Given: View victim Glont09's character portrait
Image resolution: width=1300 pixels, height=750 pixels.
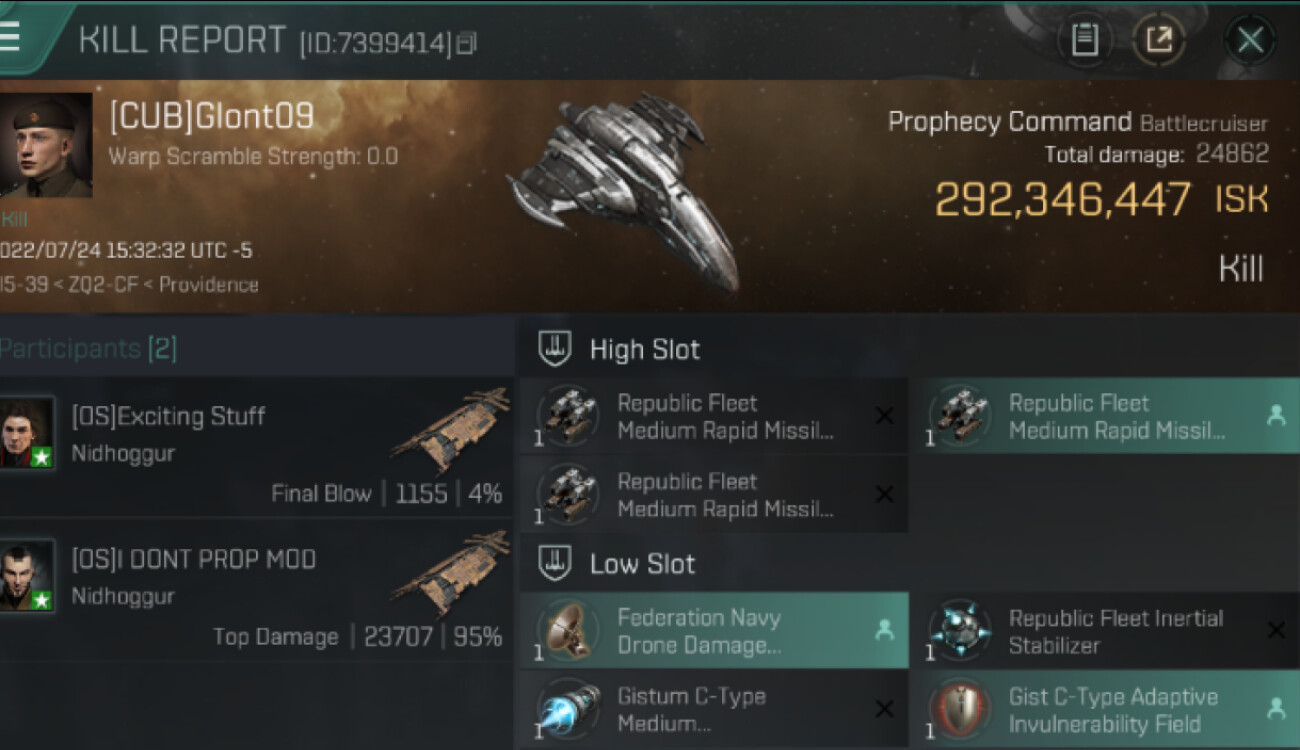Looking at the screenshot, I should pos(46,145).
